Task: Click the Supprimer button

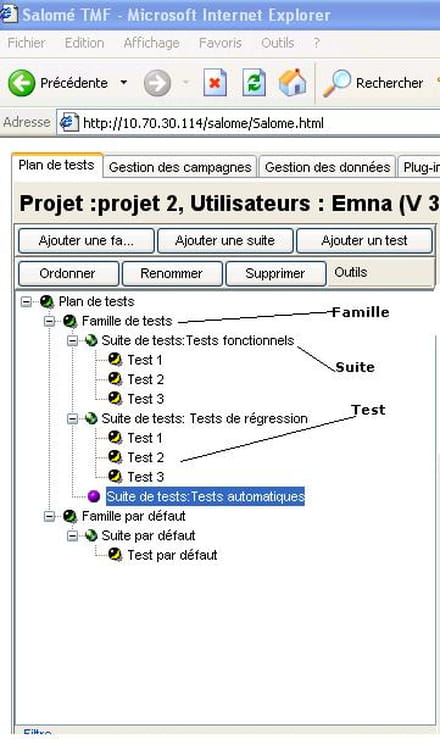Action: [x=275, y=273]
